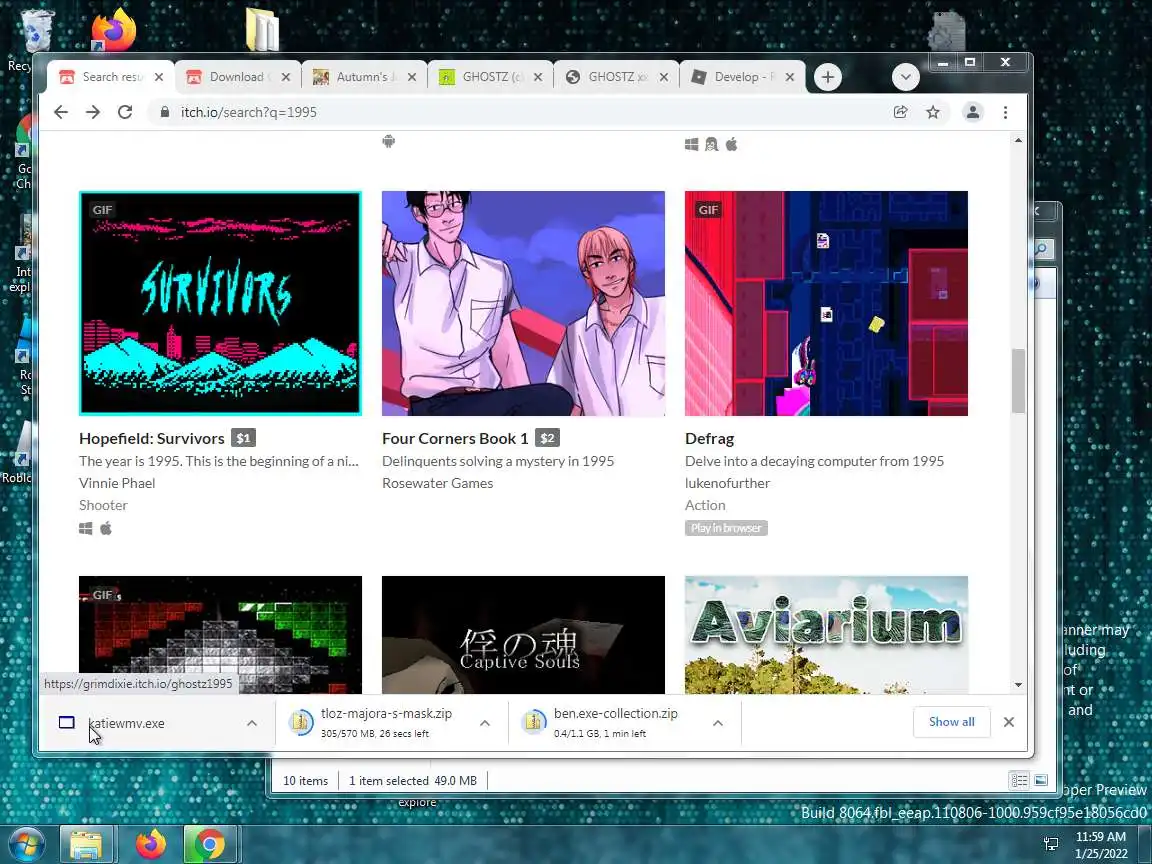This screenshot has height=864, width=1152.
Task: Click the Defrag title link
Action: pos(709,439)
